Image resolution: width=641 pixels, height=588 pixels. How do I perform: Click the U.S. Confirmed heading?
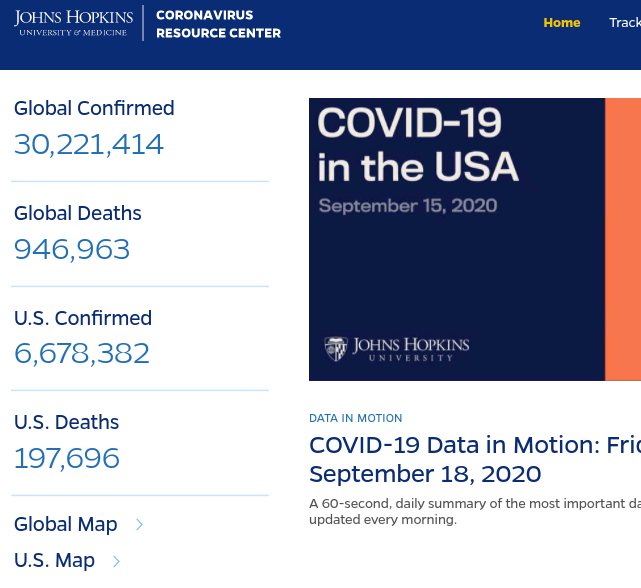pos(83,318)
